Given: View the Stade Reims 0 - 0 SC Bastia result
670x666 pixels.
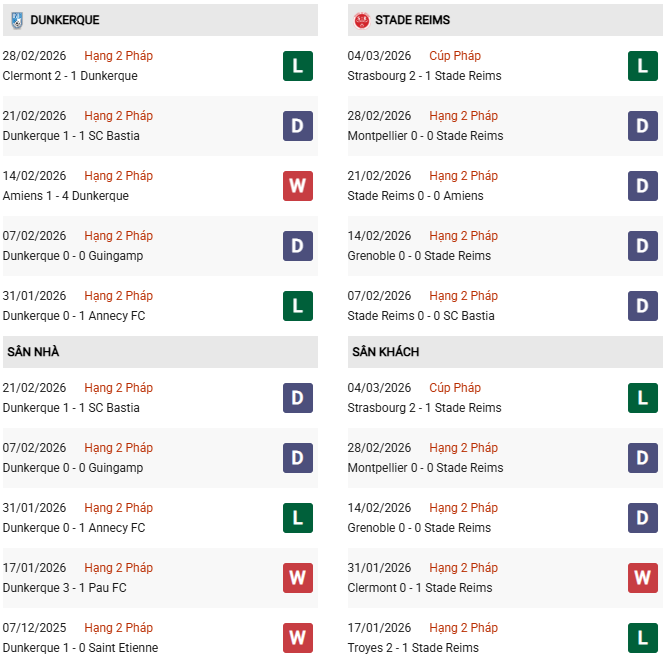Looking at the screenshot, I should [x=421, y=316].
